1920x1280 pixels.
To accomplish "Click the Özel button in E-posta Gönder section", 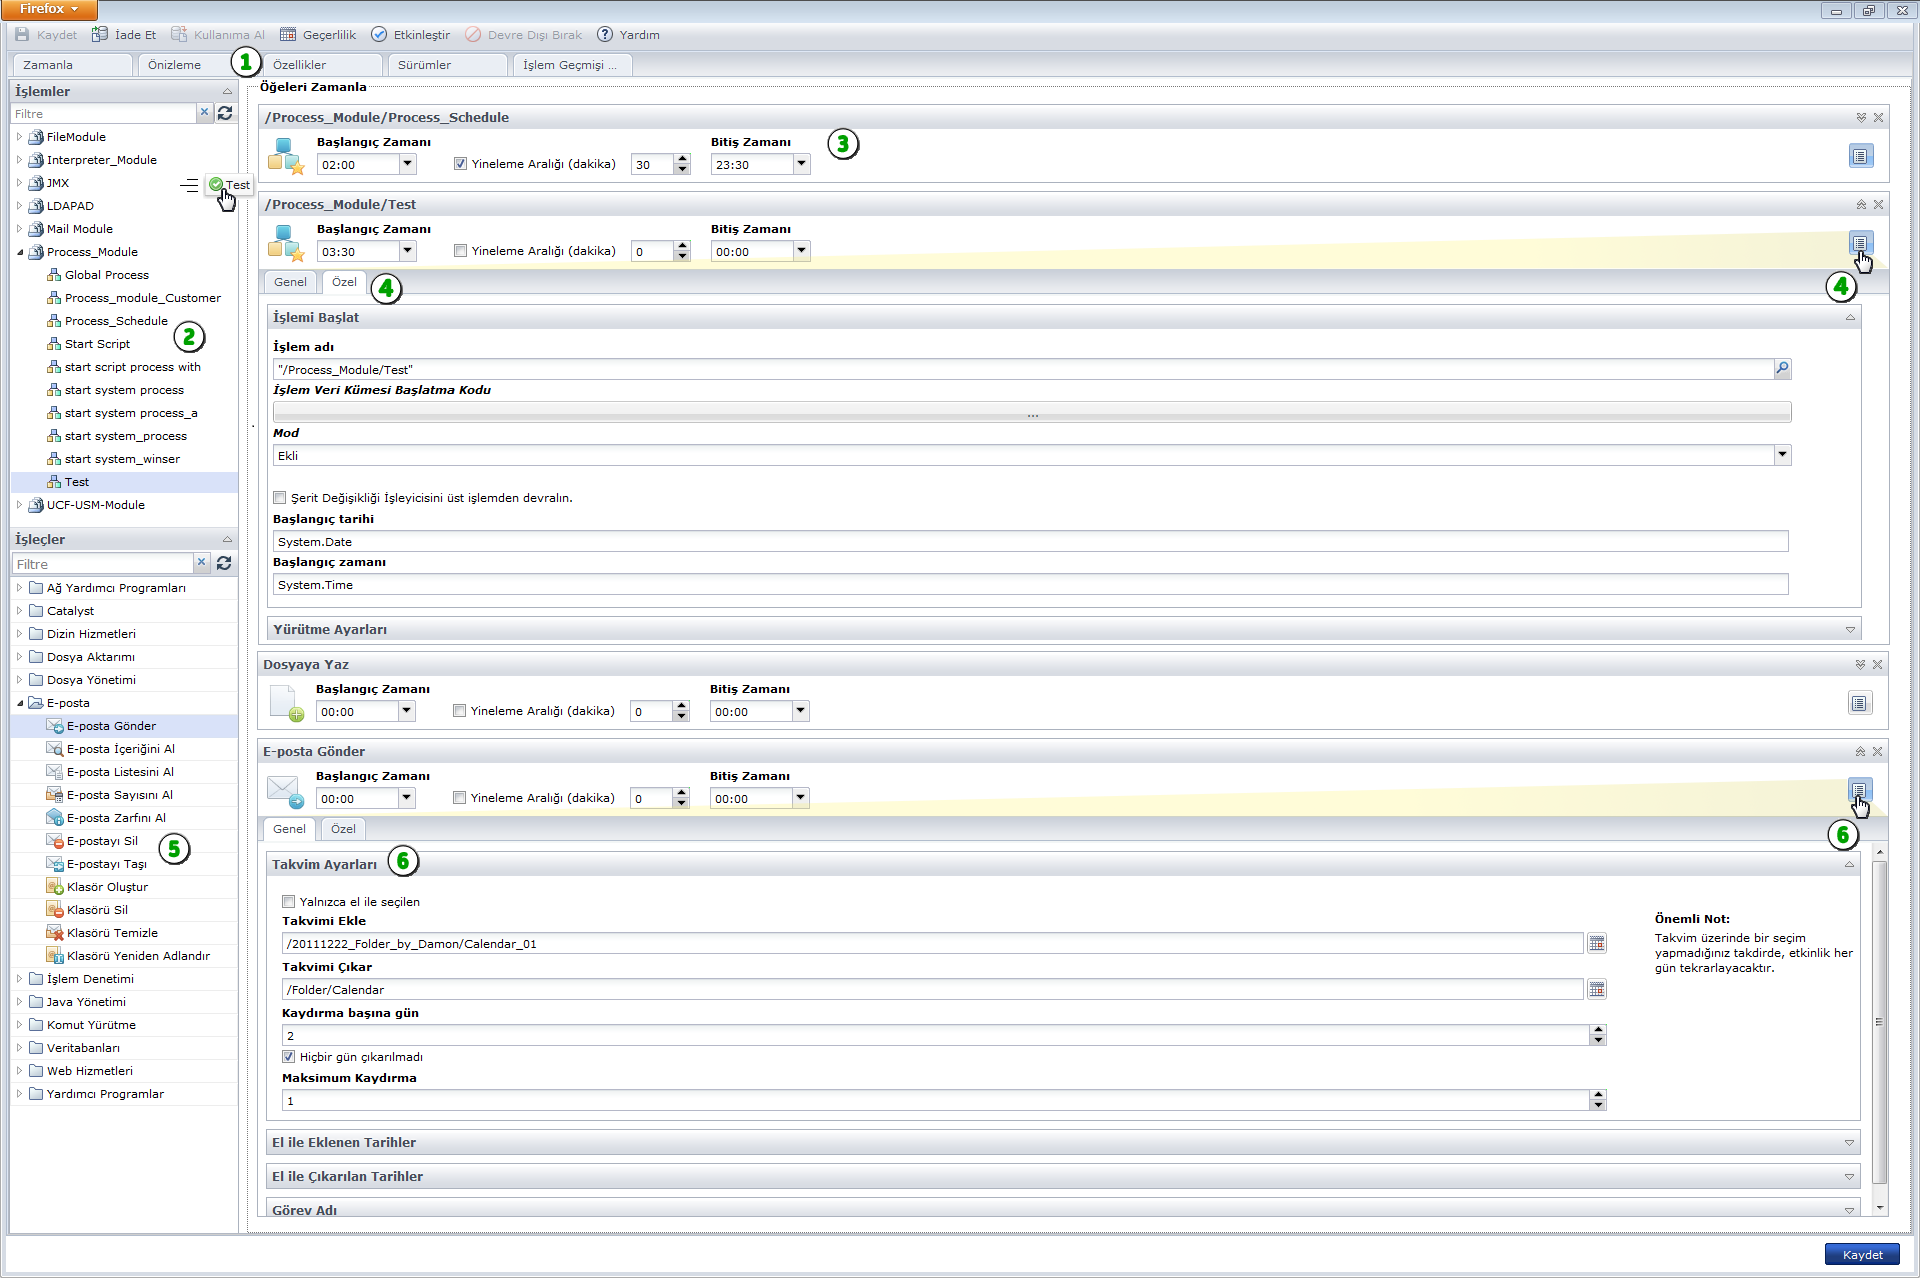I will 341,829.
